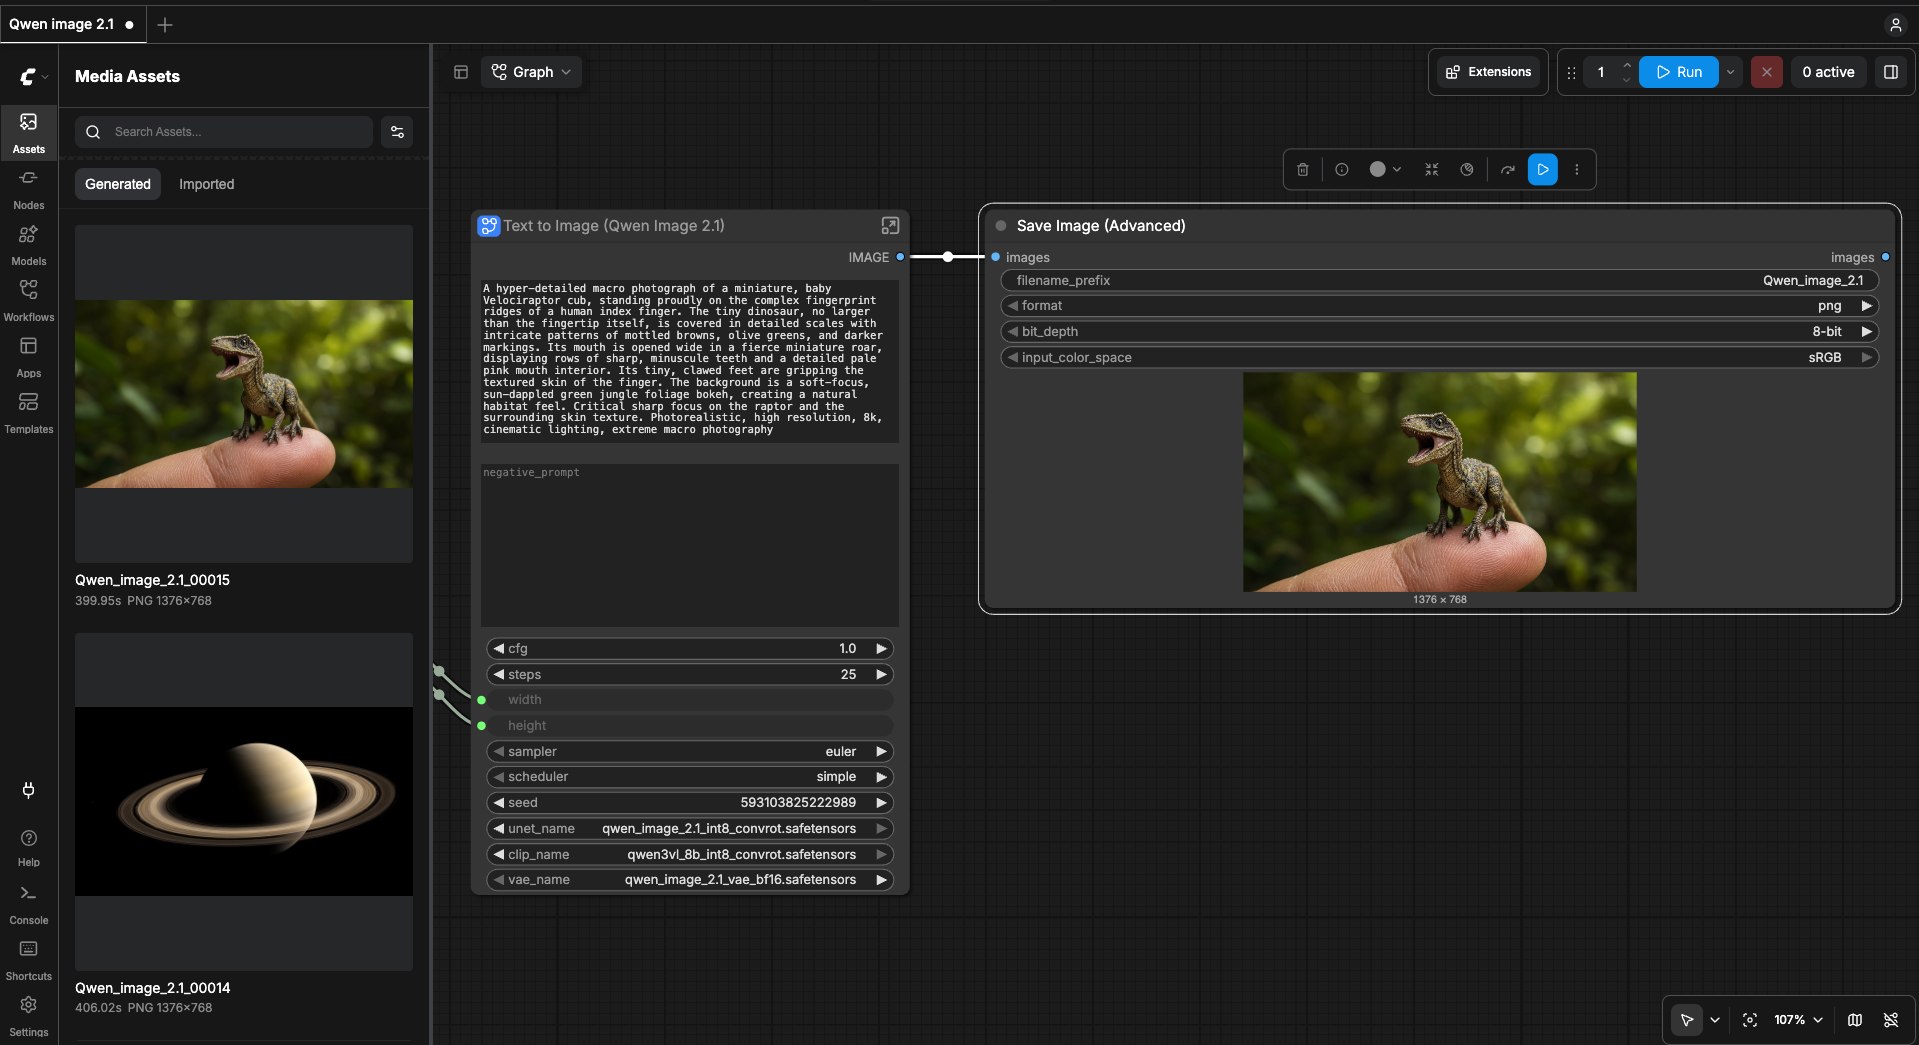The height and width of the screenshot is (1045, 1919).
Task: Cancel the run with the red X button
Action: tap(1766, 72)
